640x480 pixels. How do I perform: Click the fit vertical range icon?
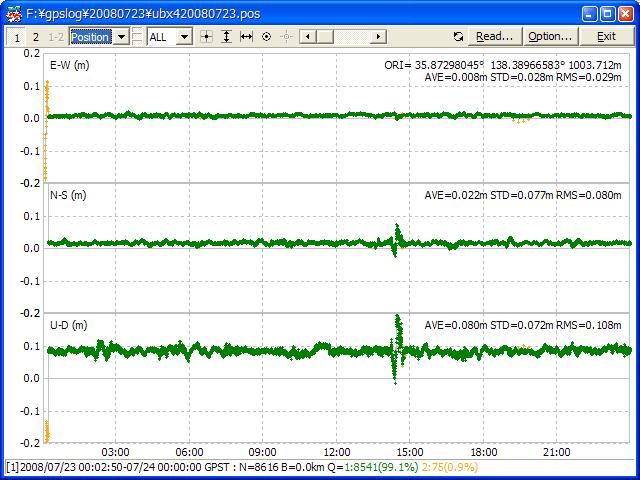tap(226, 36)
